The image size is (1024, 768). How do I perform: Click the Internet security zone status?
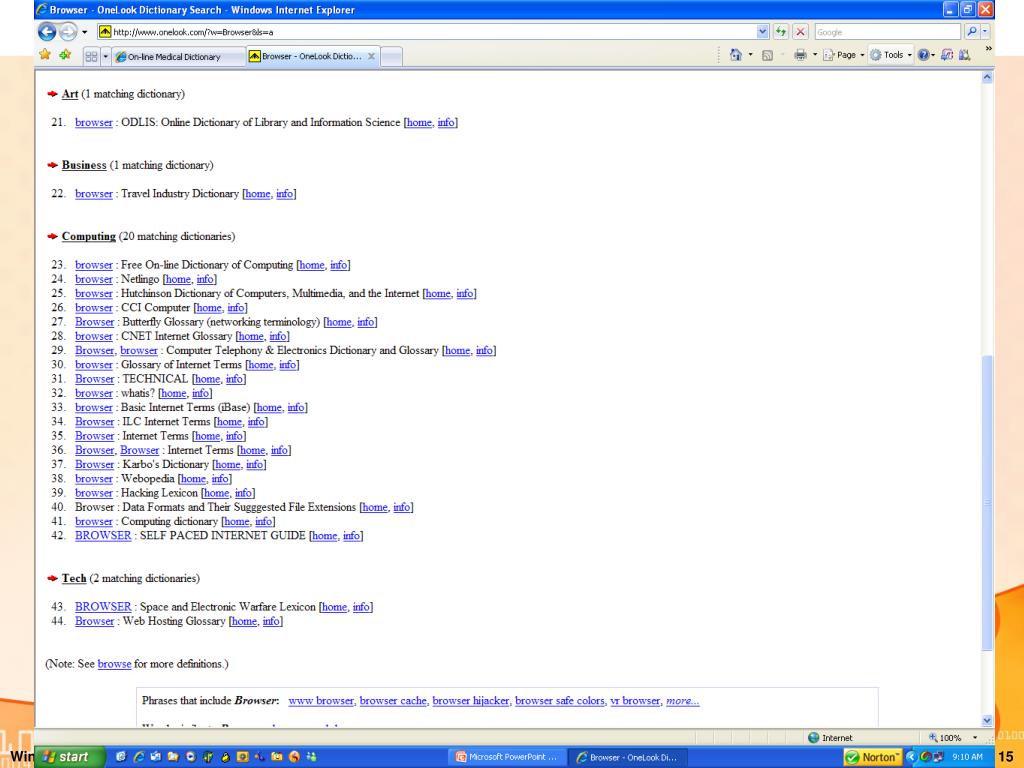(830, 738)
